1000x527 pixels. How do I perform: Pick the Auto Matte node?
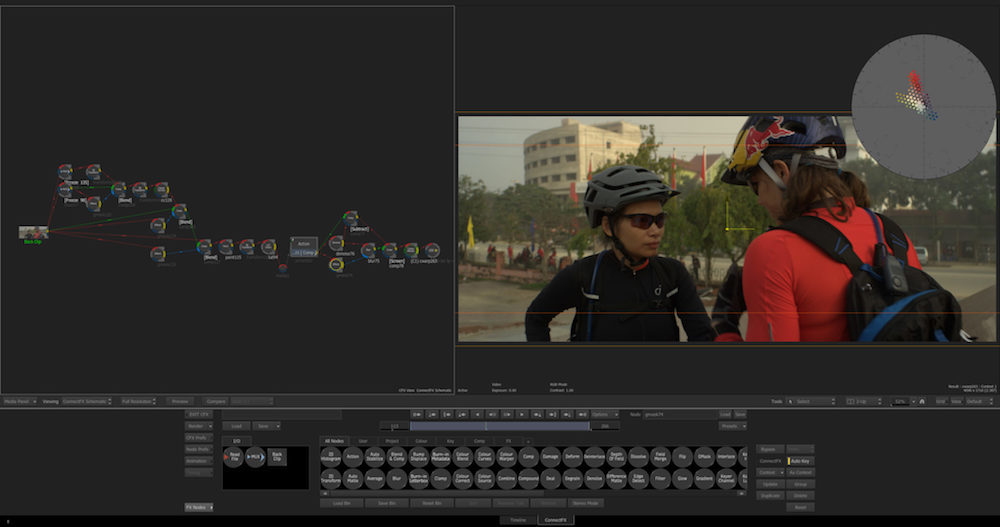[353, 478]
